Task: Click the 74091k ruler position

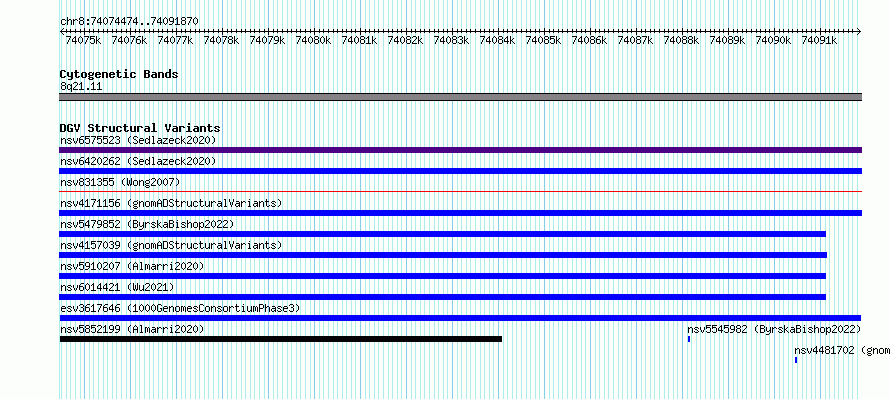Action: (x=819, y=40)
